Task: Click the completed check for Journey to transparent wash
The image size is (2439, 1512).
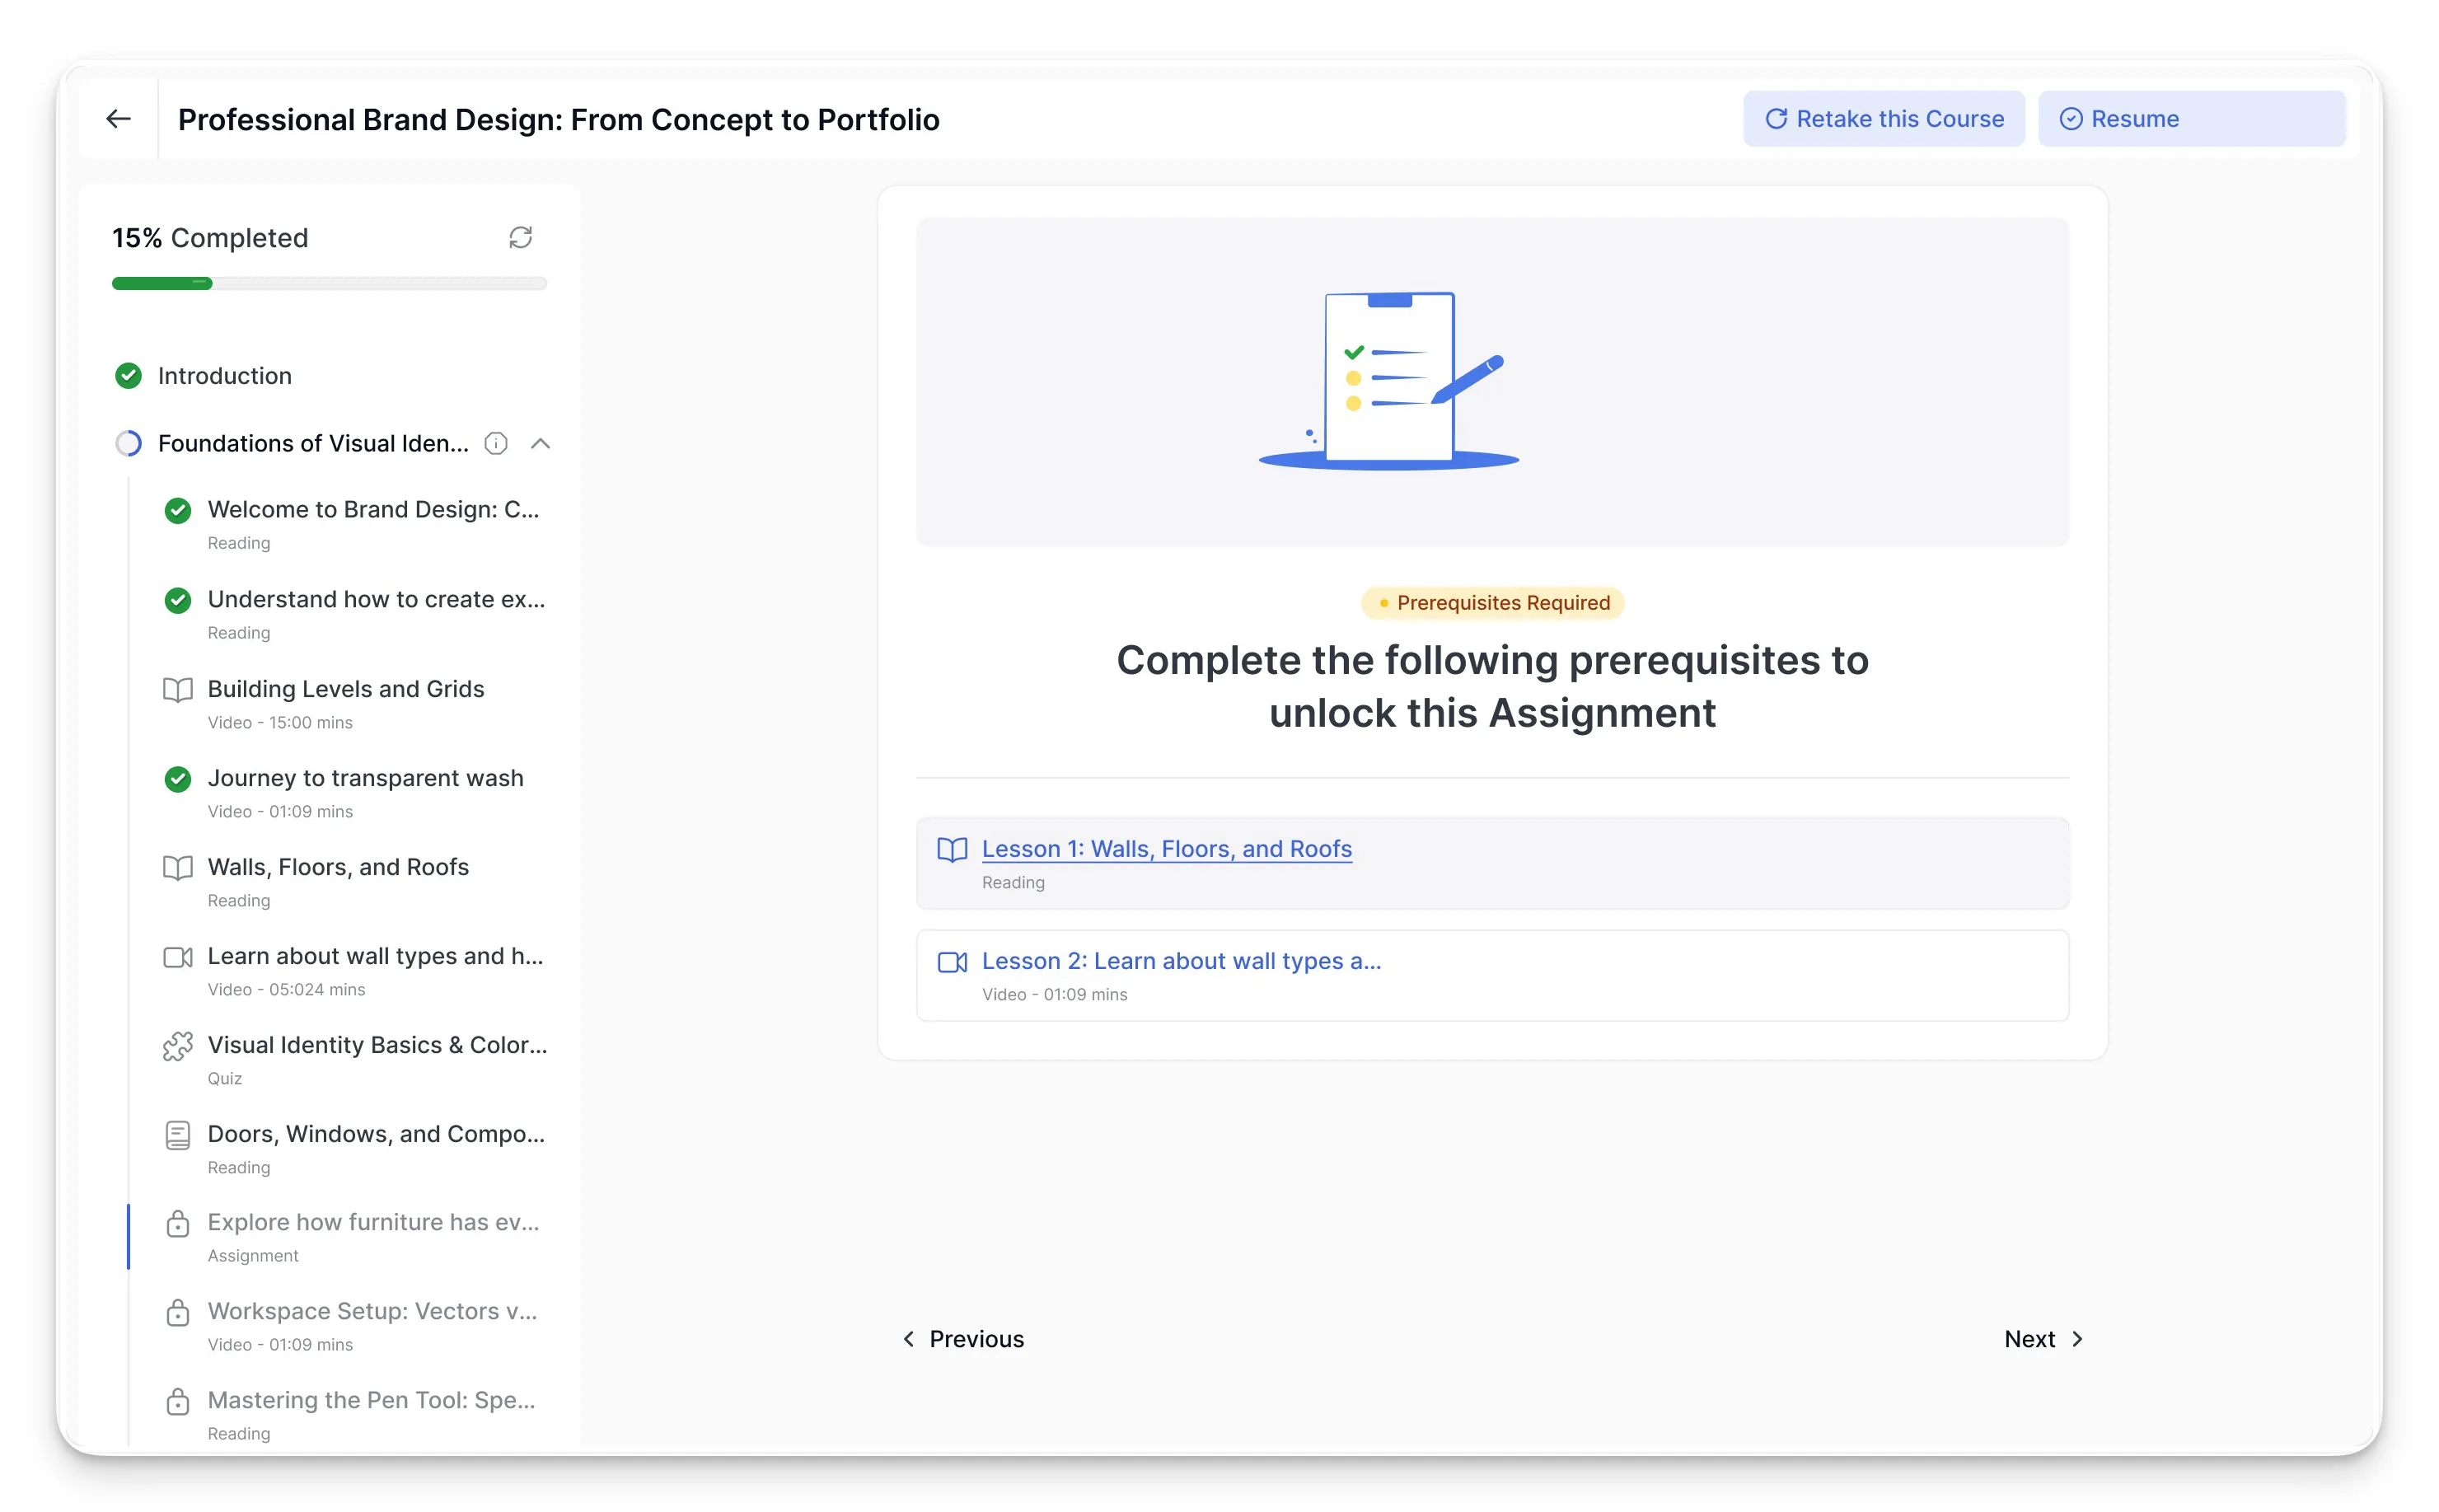Action: [178, 779]
